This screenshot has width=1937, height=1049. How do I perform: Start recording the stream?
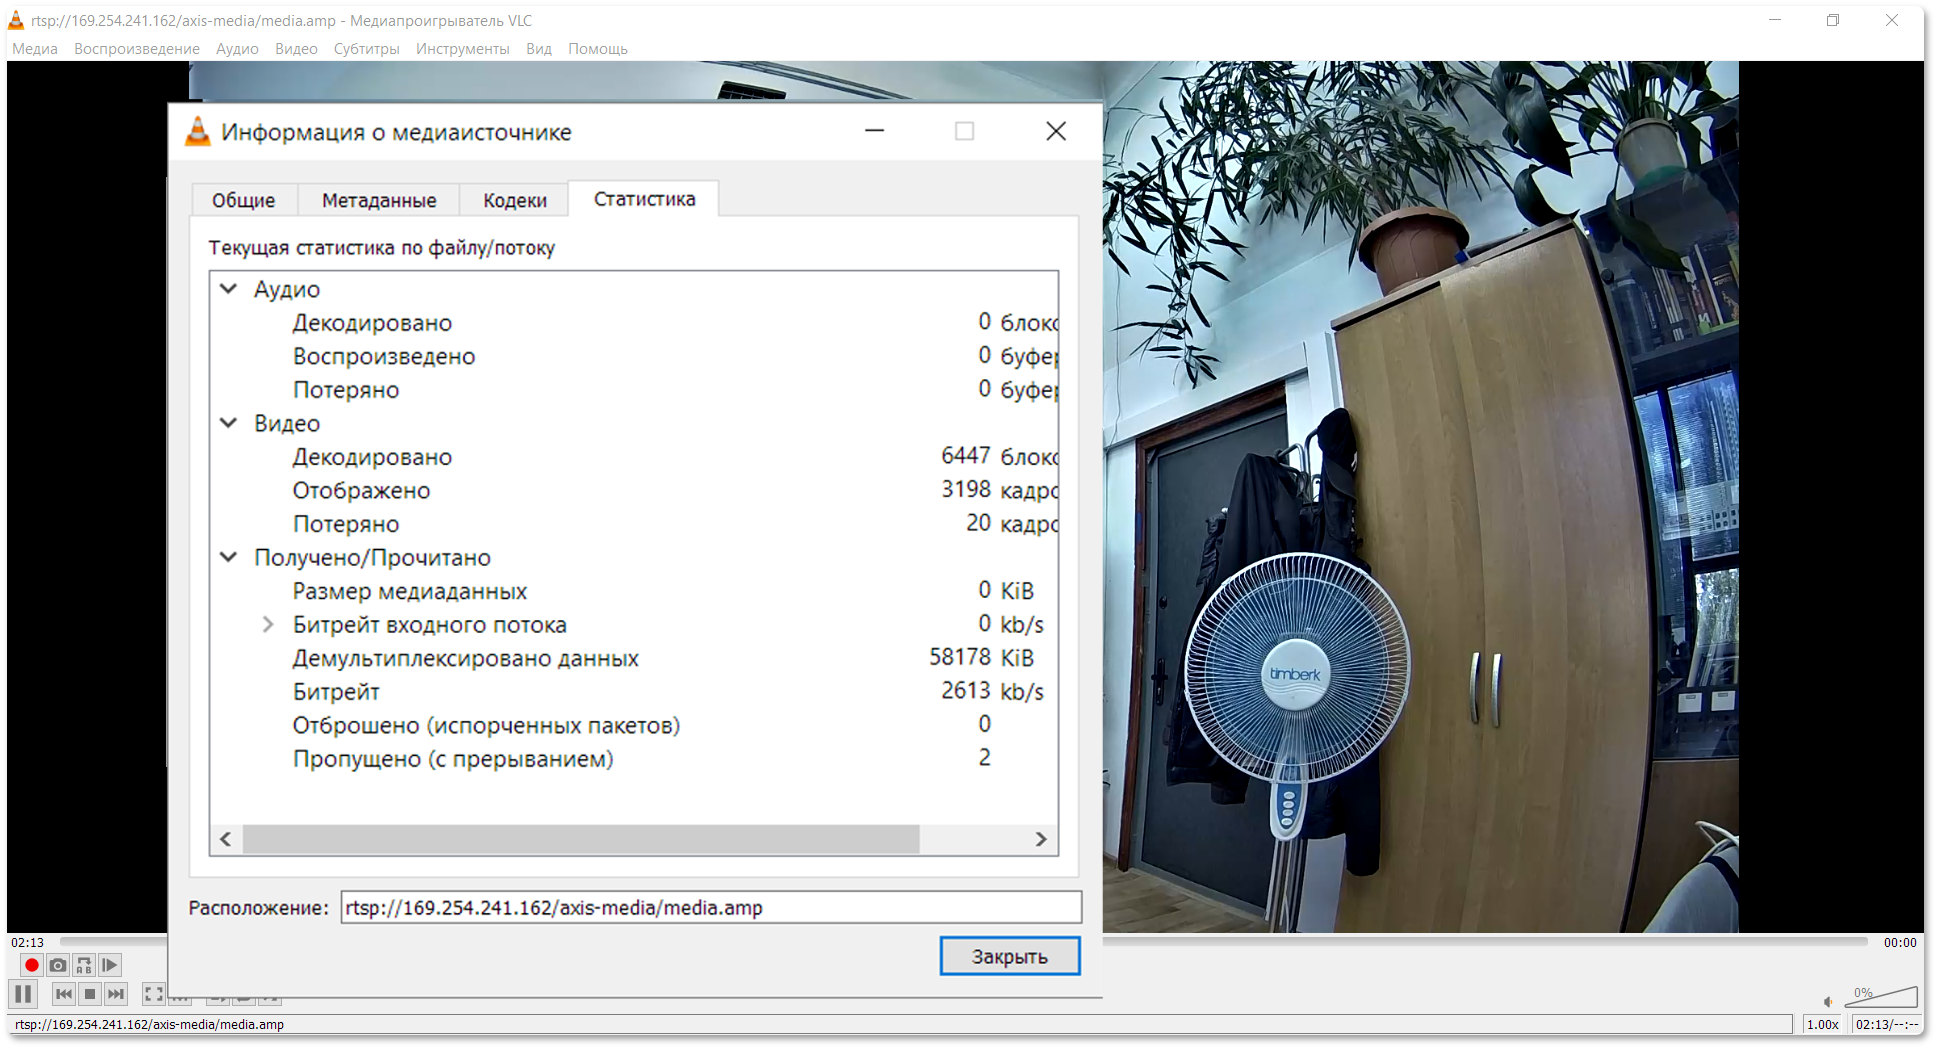32,965
